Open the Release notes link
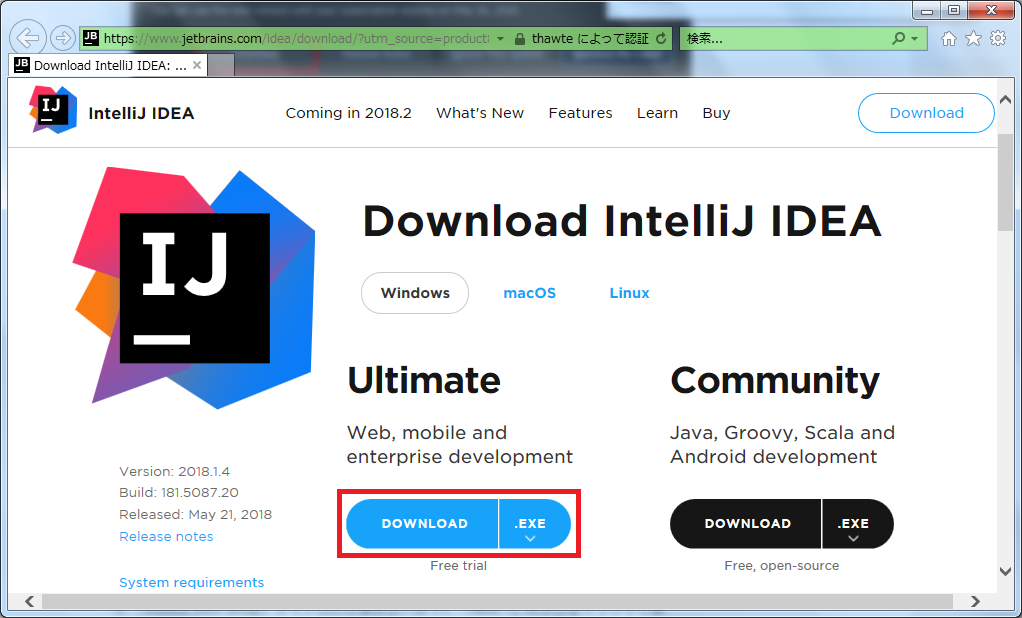1022x618 pixels. click(x=166, y=537)
